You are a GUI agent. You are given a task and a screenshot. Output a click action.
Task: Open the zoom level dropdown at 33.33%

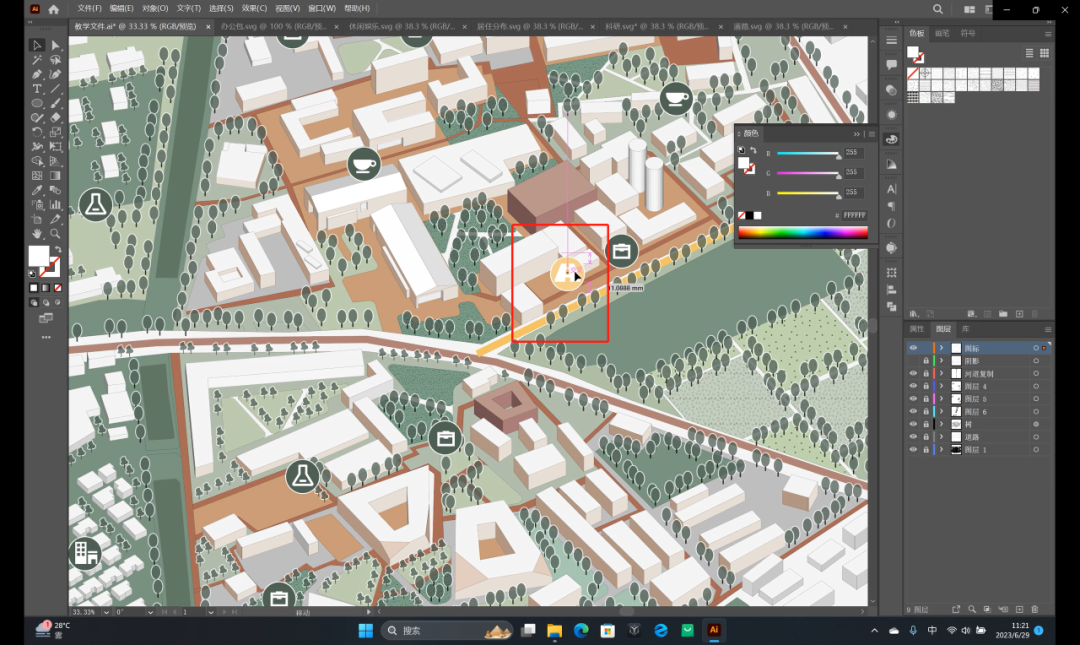pos(106,612)
